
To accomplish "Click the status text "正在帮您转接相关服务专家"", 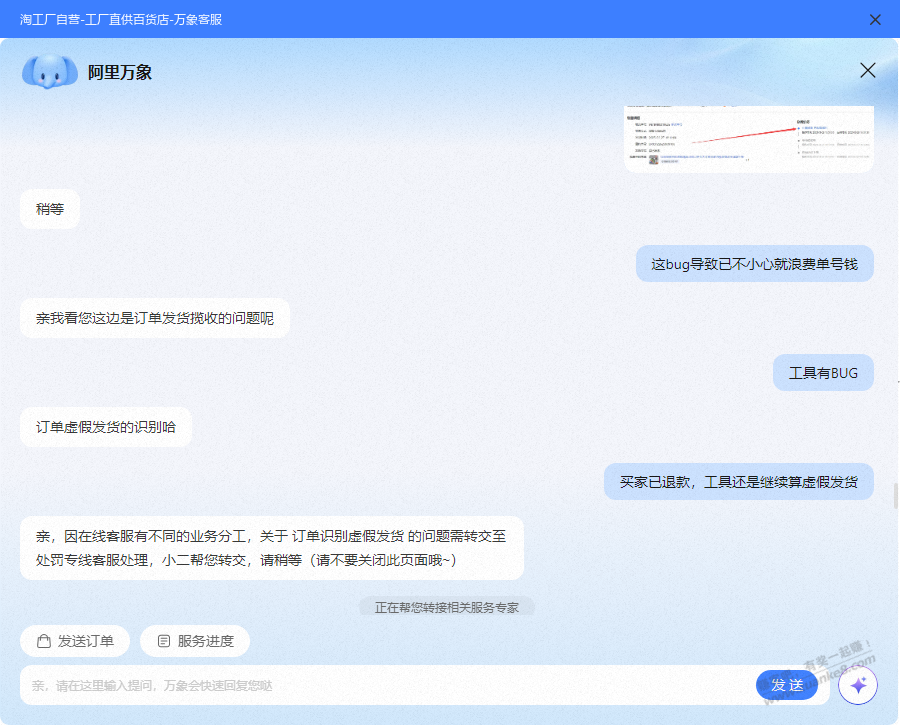I will (447, 607).
